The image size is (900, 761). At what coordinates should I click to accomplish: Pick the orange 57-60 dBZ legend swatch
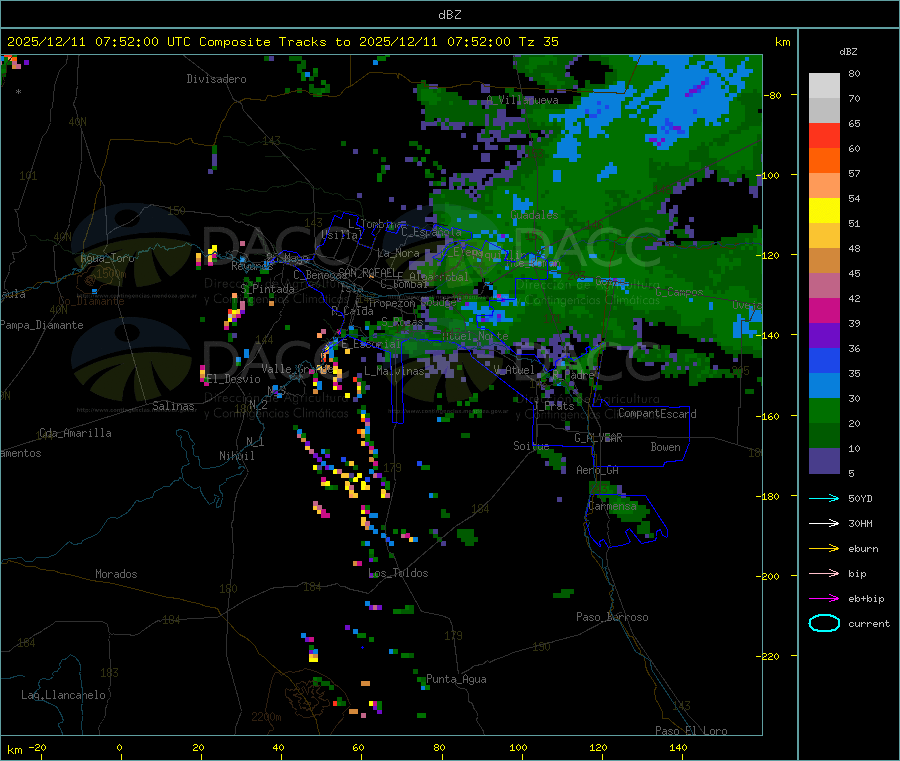coord(824,161)
